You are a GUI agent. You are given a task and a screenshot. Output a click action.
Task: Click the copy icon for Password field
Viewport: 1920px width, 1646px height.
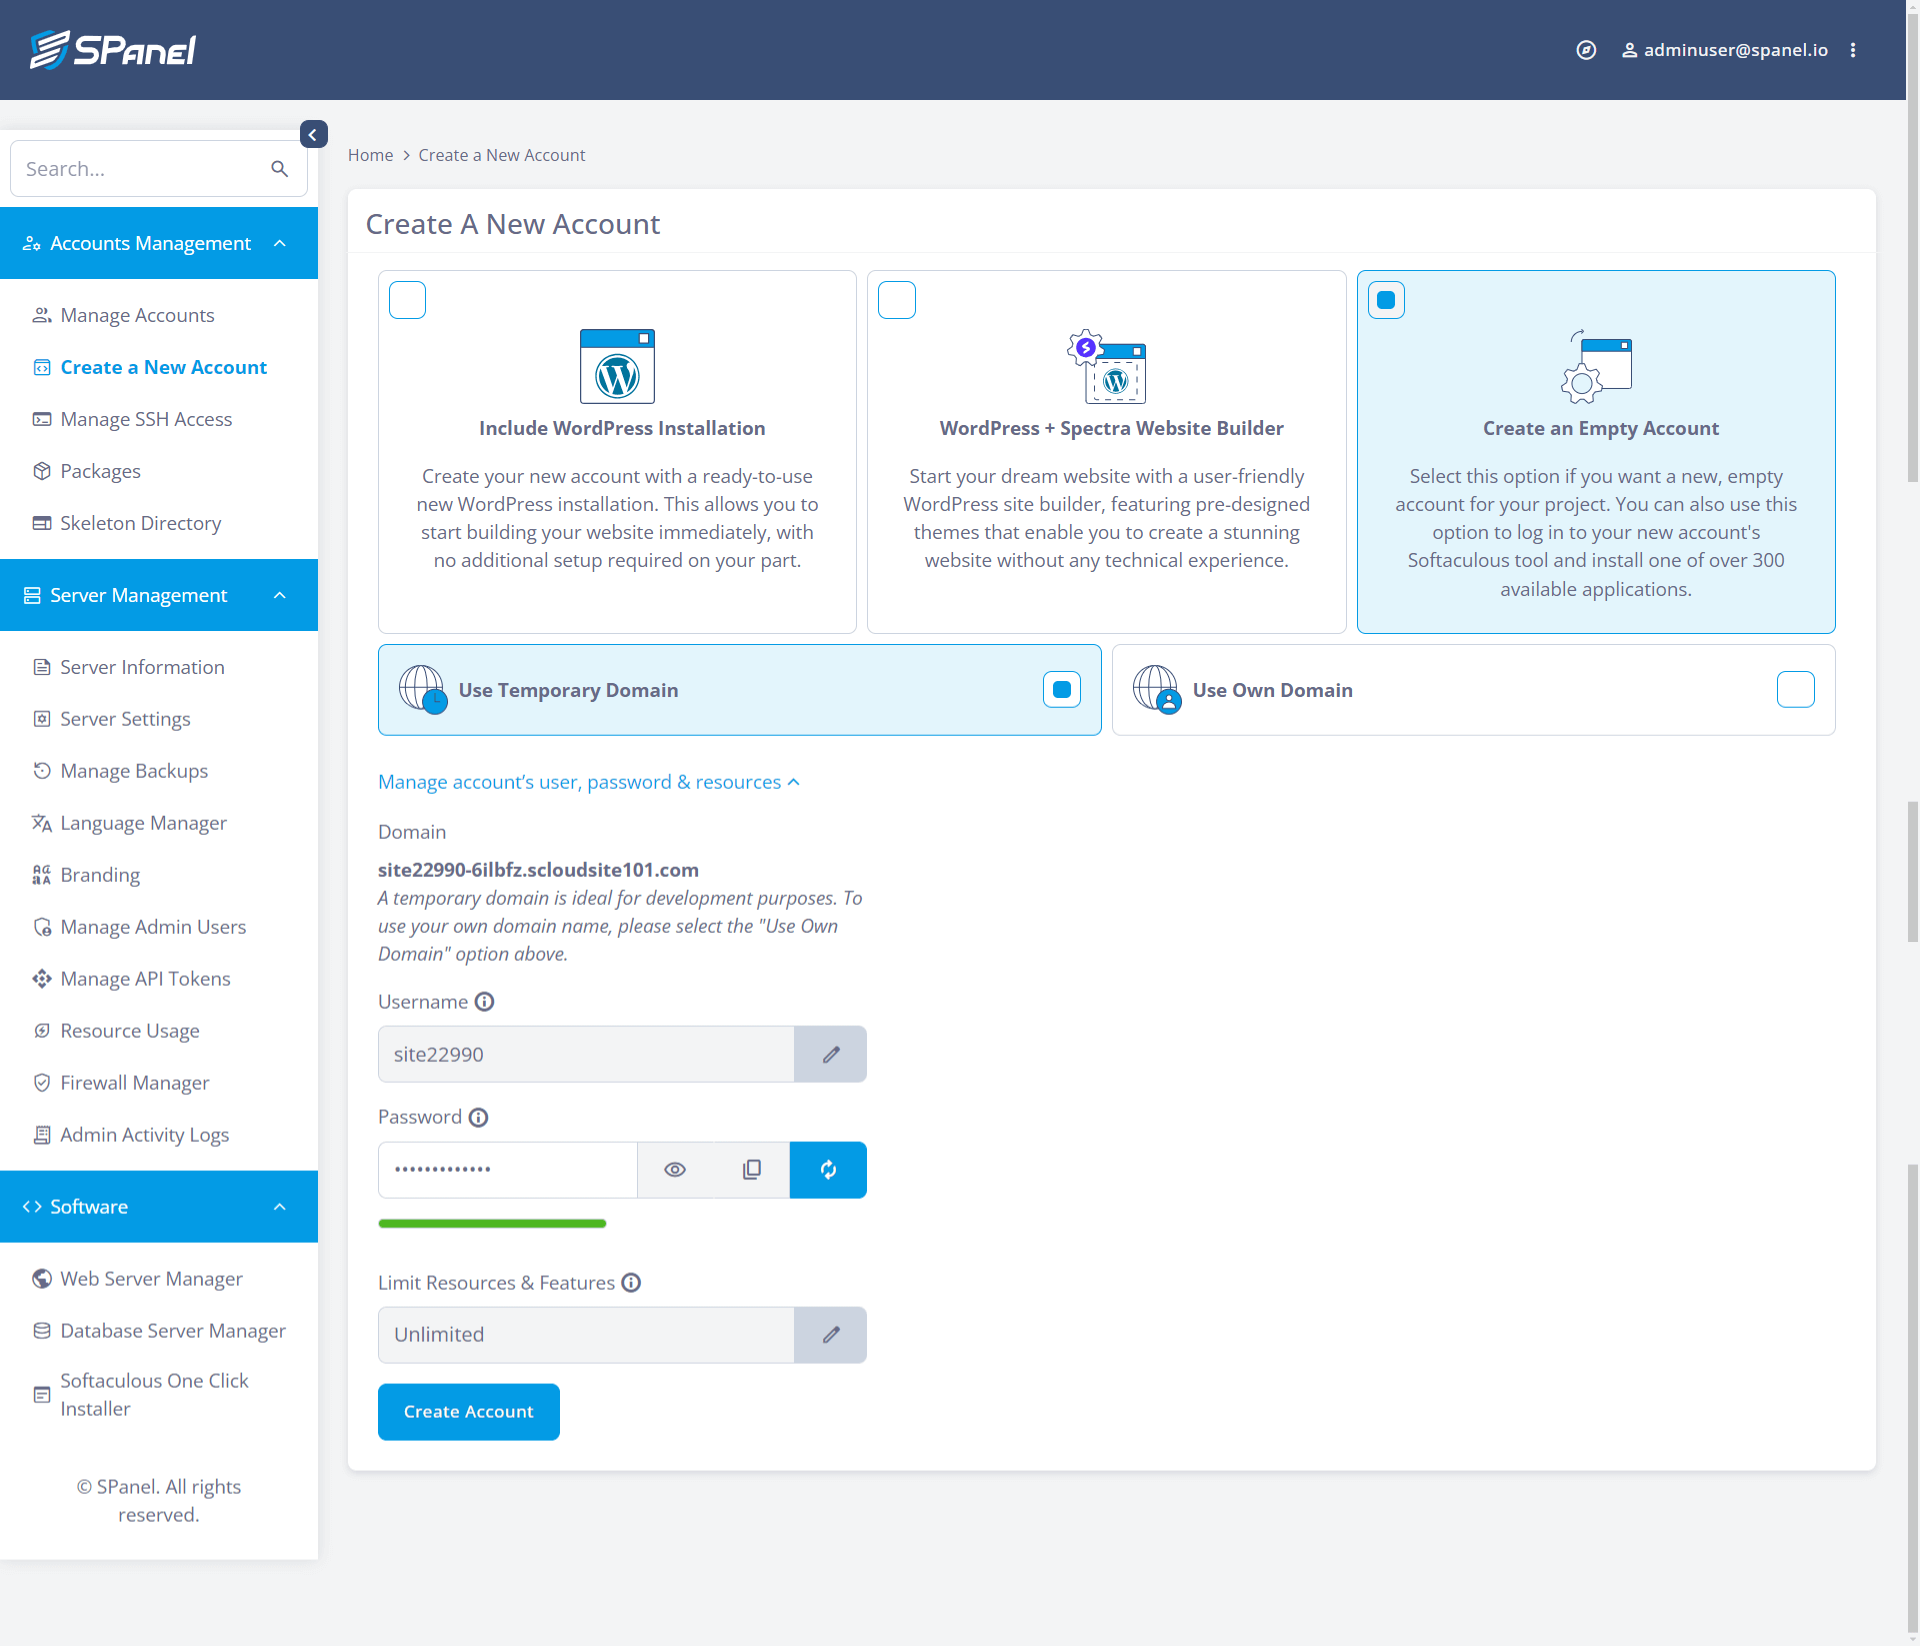pyautogui.click(x=749, y=1169)
